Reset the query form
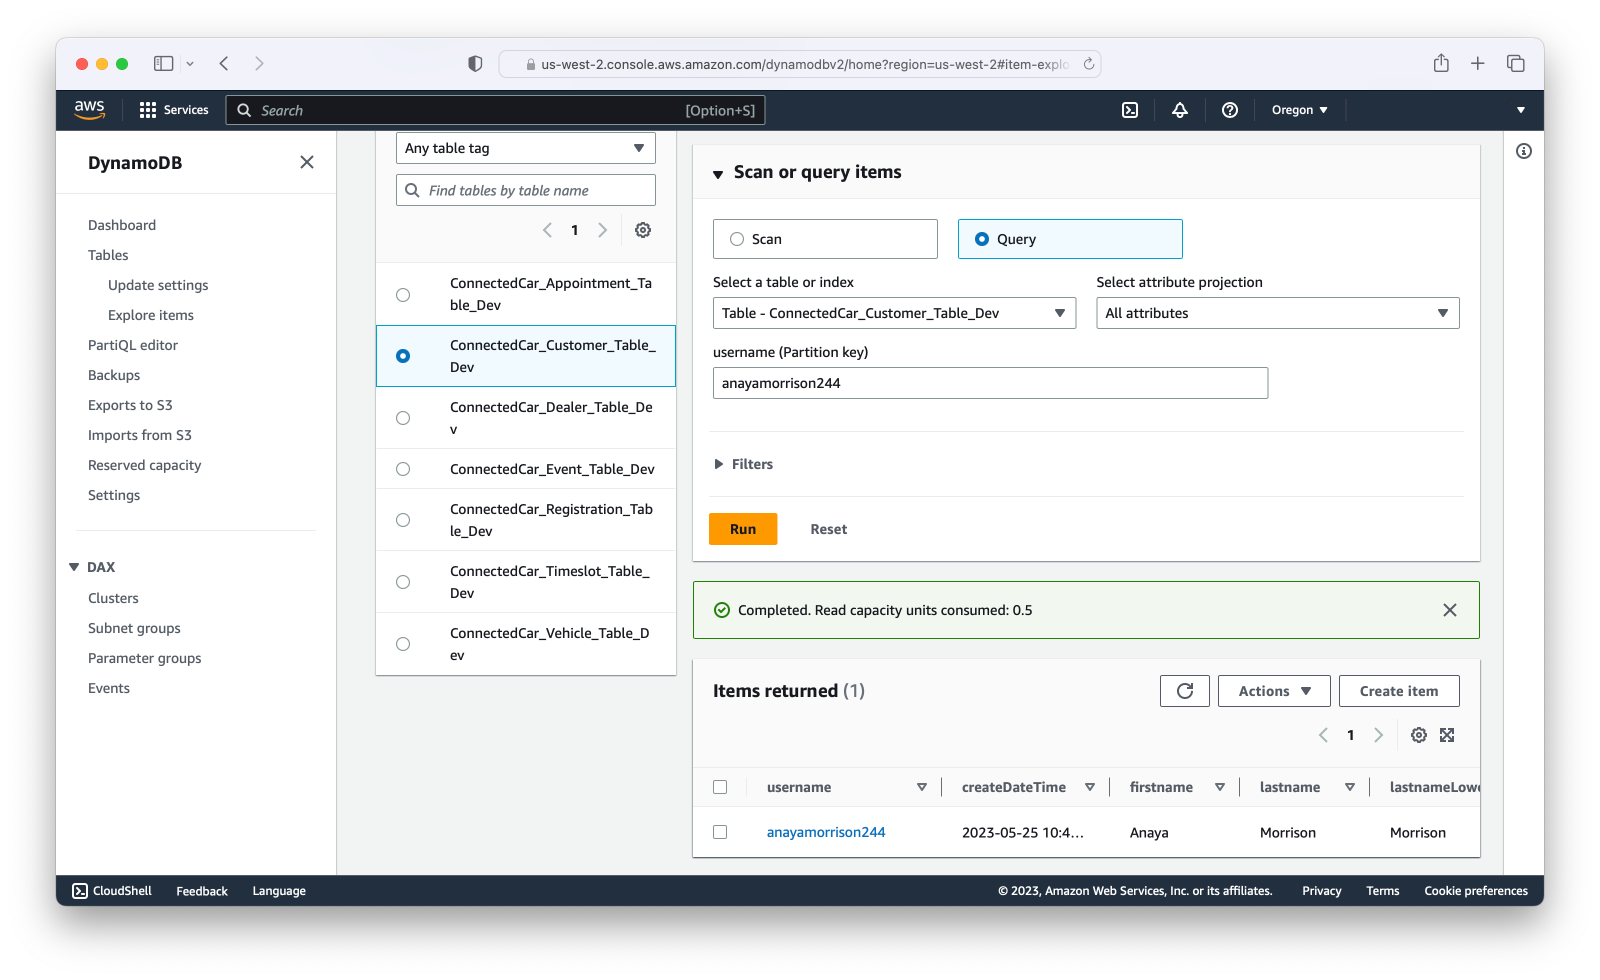The image size is (1600, 980). pos(828,529)
